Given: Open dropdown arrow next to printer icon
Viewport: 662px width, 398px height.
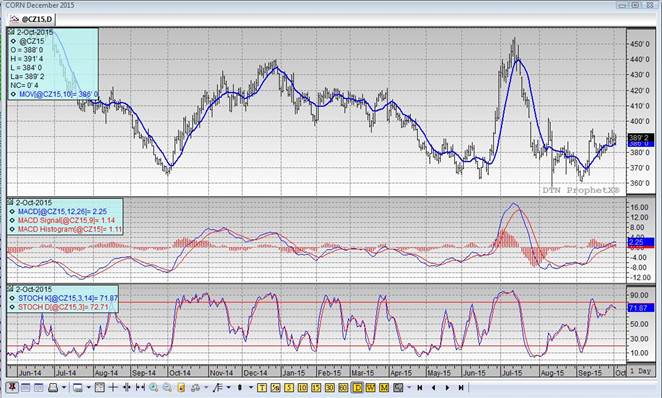Looking at the screenshot, I should [x=64, y=387].
